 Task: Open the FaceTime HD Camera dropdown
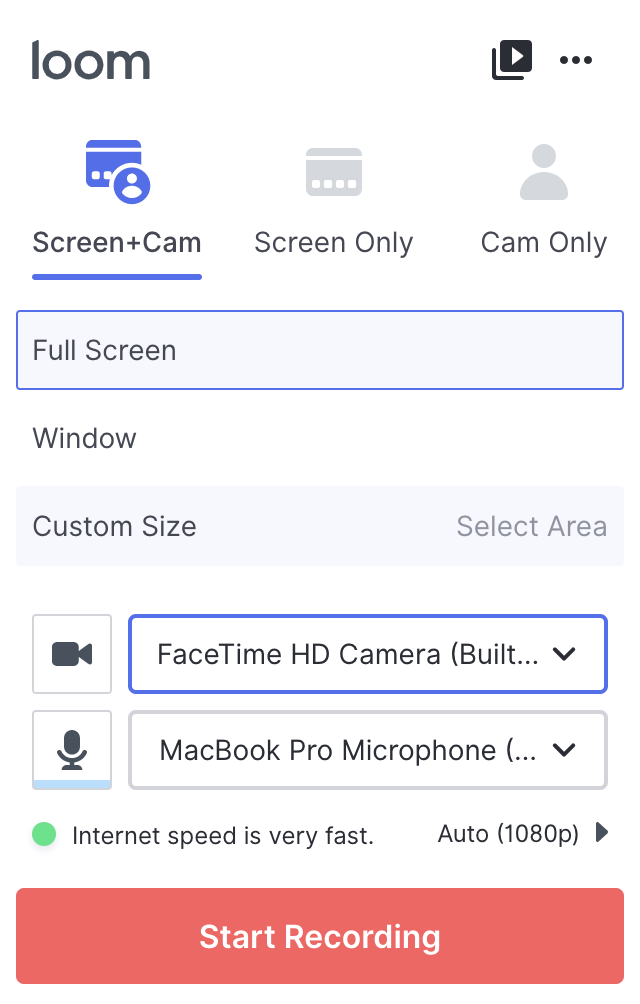click(x=367, y=654)
